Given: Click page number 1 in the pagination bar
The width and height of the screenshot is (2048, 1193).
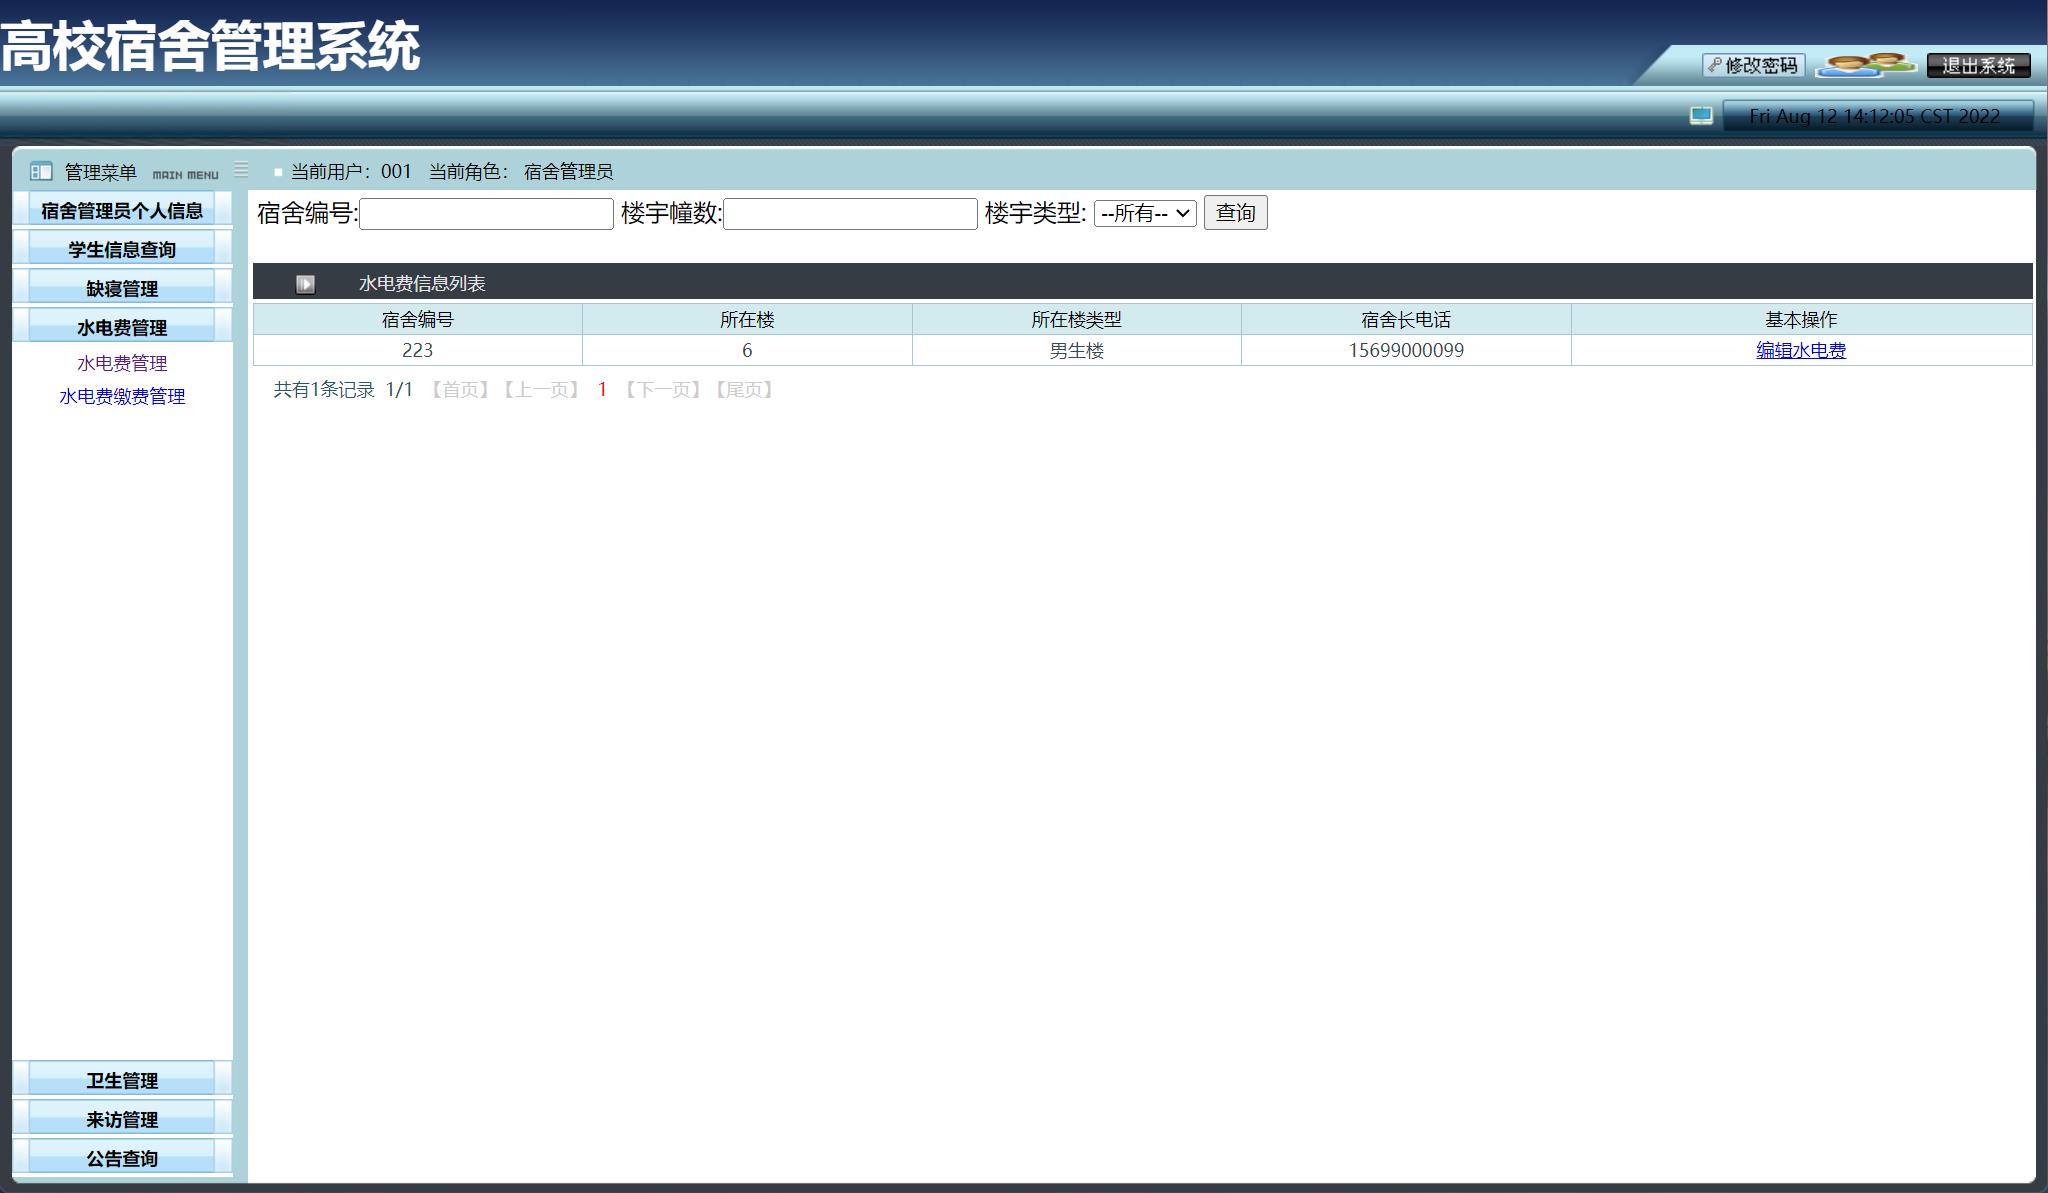Looking at the screenshot, I should (601, 389).
